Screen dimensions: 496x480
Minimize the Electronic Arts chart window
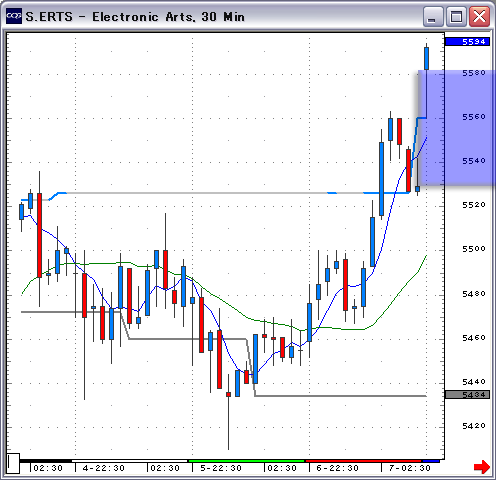click(433, 17)
